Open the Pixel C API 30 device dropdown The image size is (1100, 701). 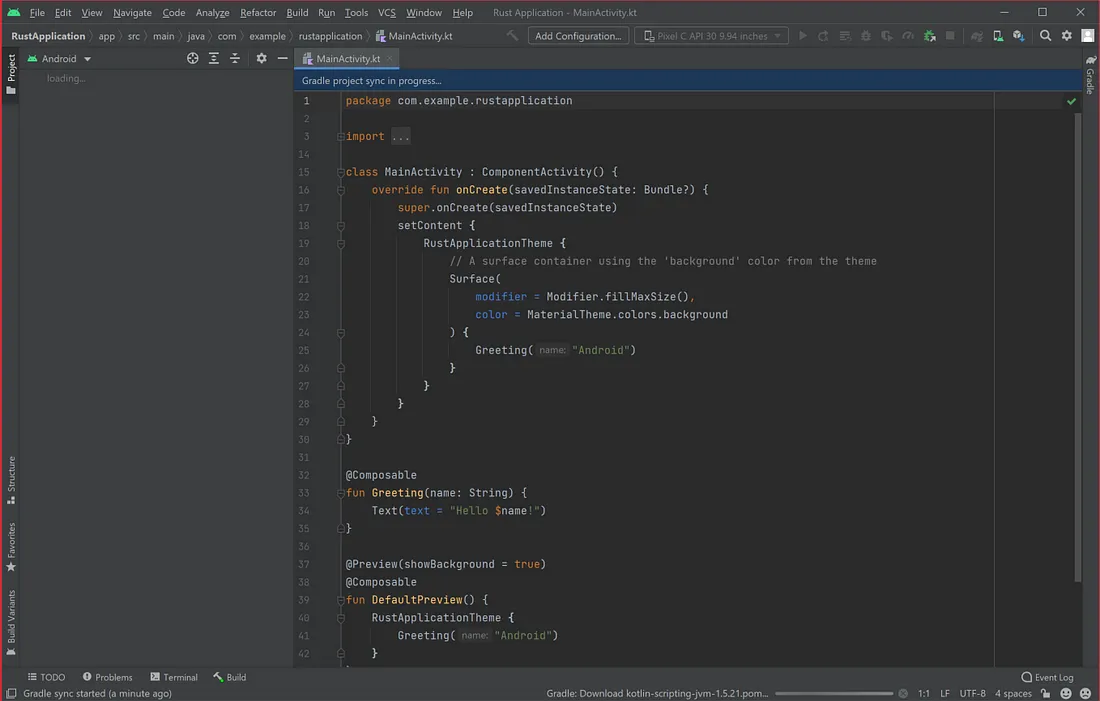coord(711,36)
